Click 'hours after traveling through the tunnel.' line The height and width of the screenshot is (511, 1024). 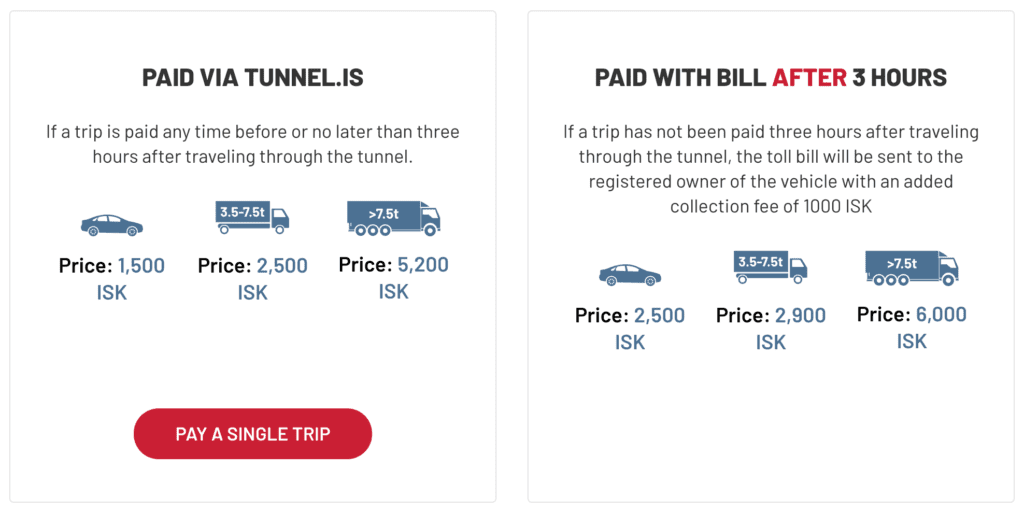pyautogui.click(x=252, y=157)
